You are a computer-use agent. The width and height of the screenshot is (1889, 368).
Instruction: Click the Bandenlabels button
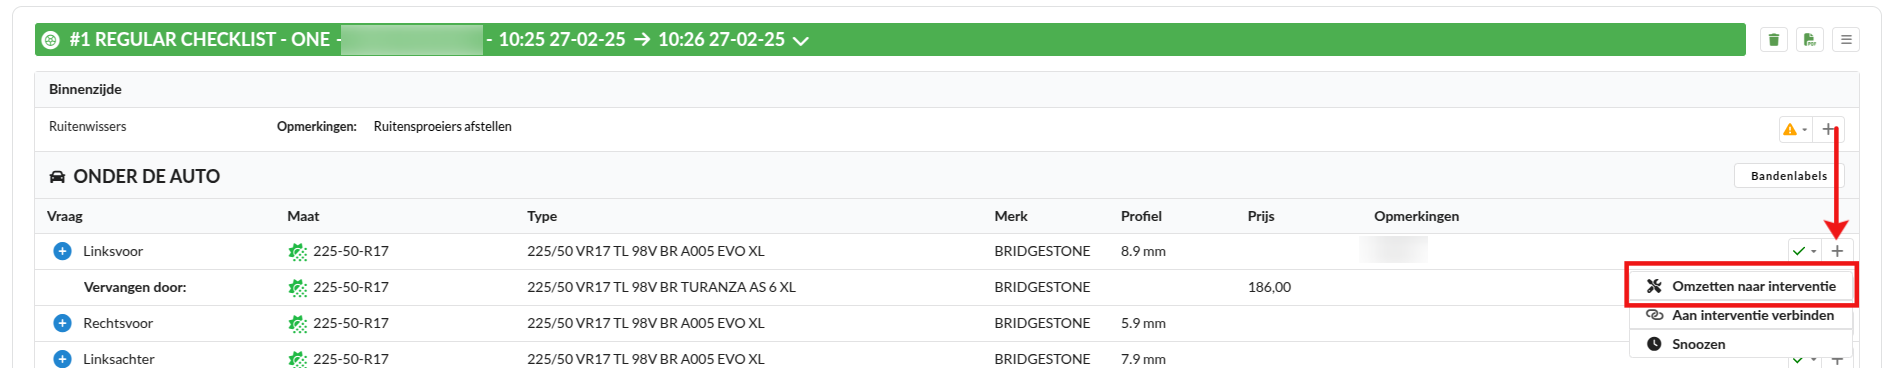pos(1788,176)
